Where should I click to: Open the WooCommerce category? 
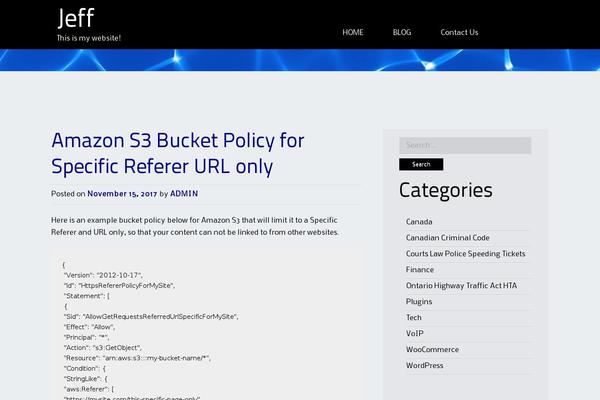coord(432,349)
